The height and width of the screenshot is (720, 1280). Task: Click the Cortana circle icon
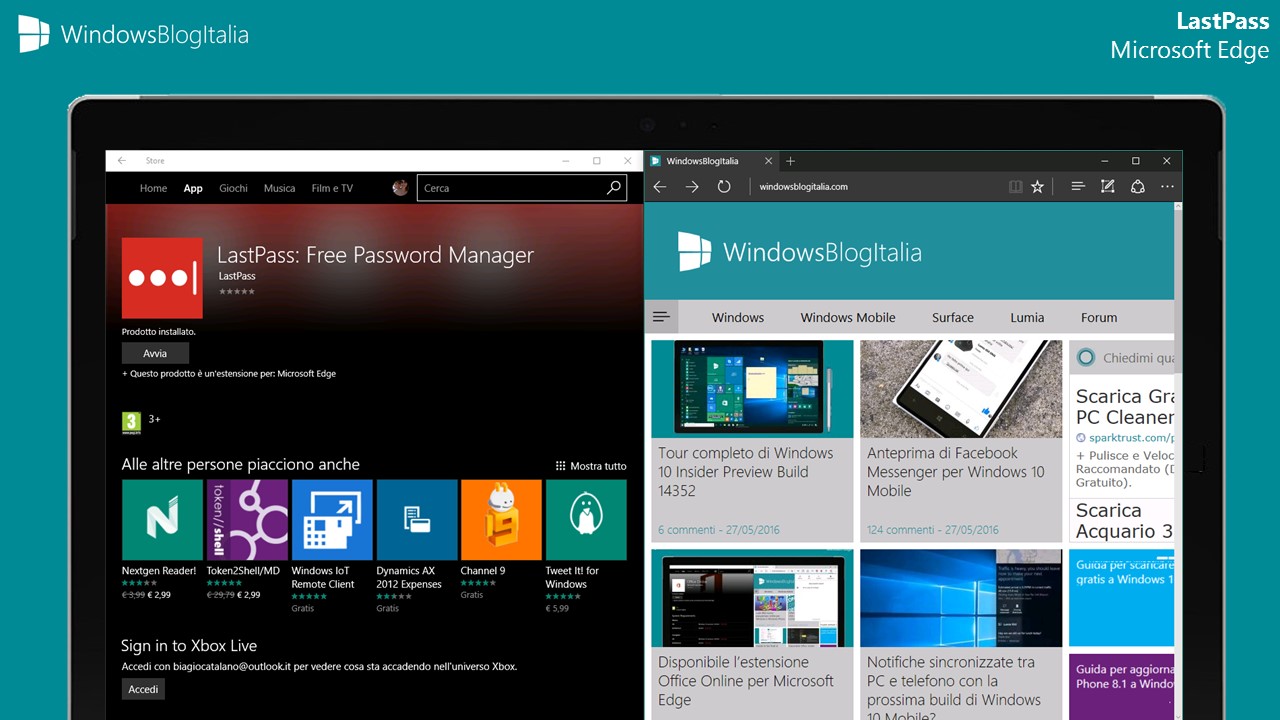tap(1087, 357)
